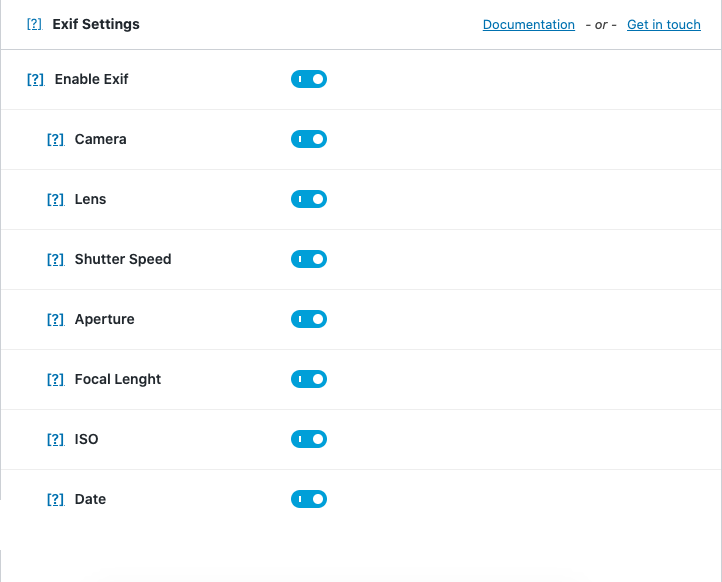722x582 pixels.
Task: Open [?] help for Shutter Speed
Action: point(55,259)
